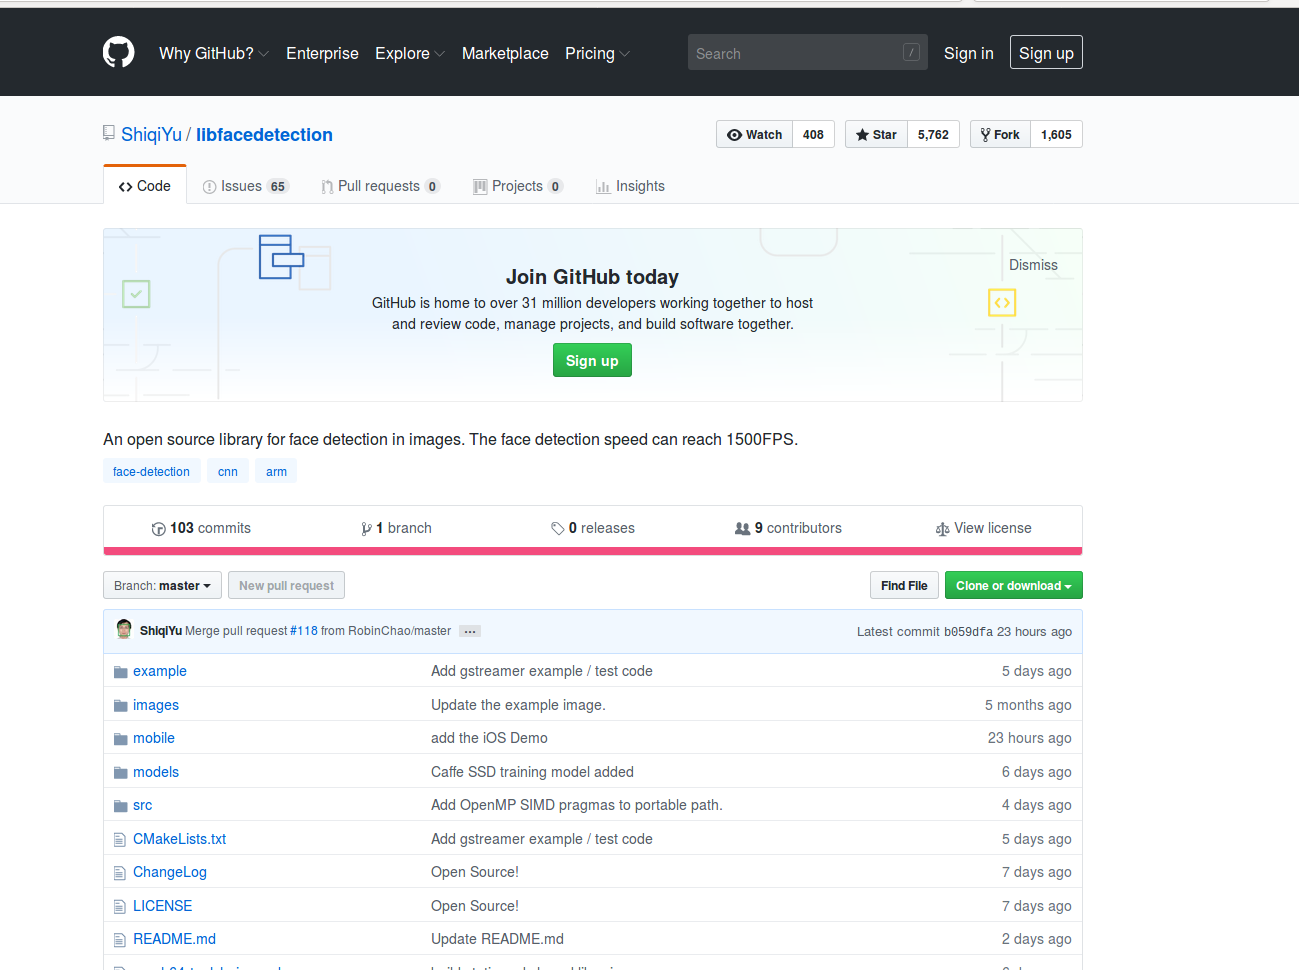
Task: Open the Branch: master dropdown
Action: click(162, 585)
